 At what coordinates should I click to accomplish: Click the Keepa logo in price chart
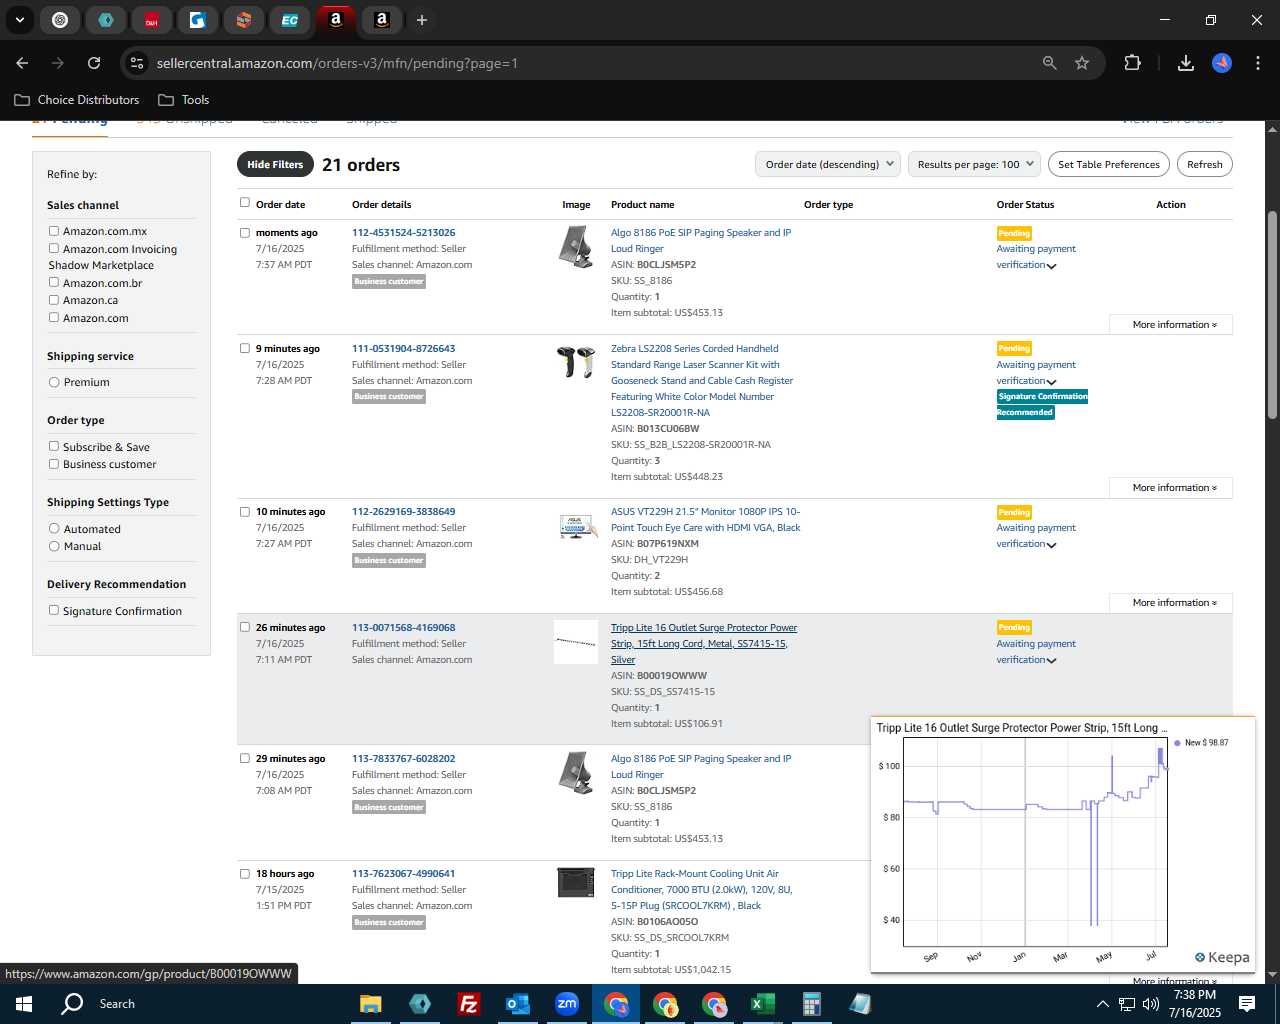[1222, 957]
